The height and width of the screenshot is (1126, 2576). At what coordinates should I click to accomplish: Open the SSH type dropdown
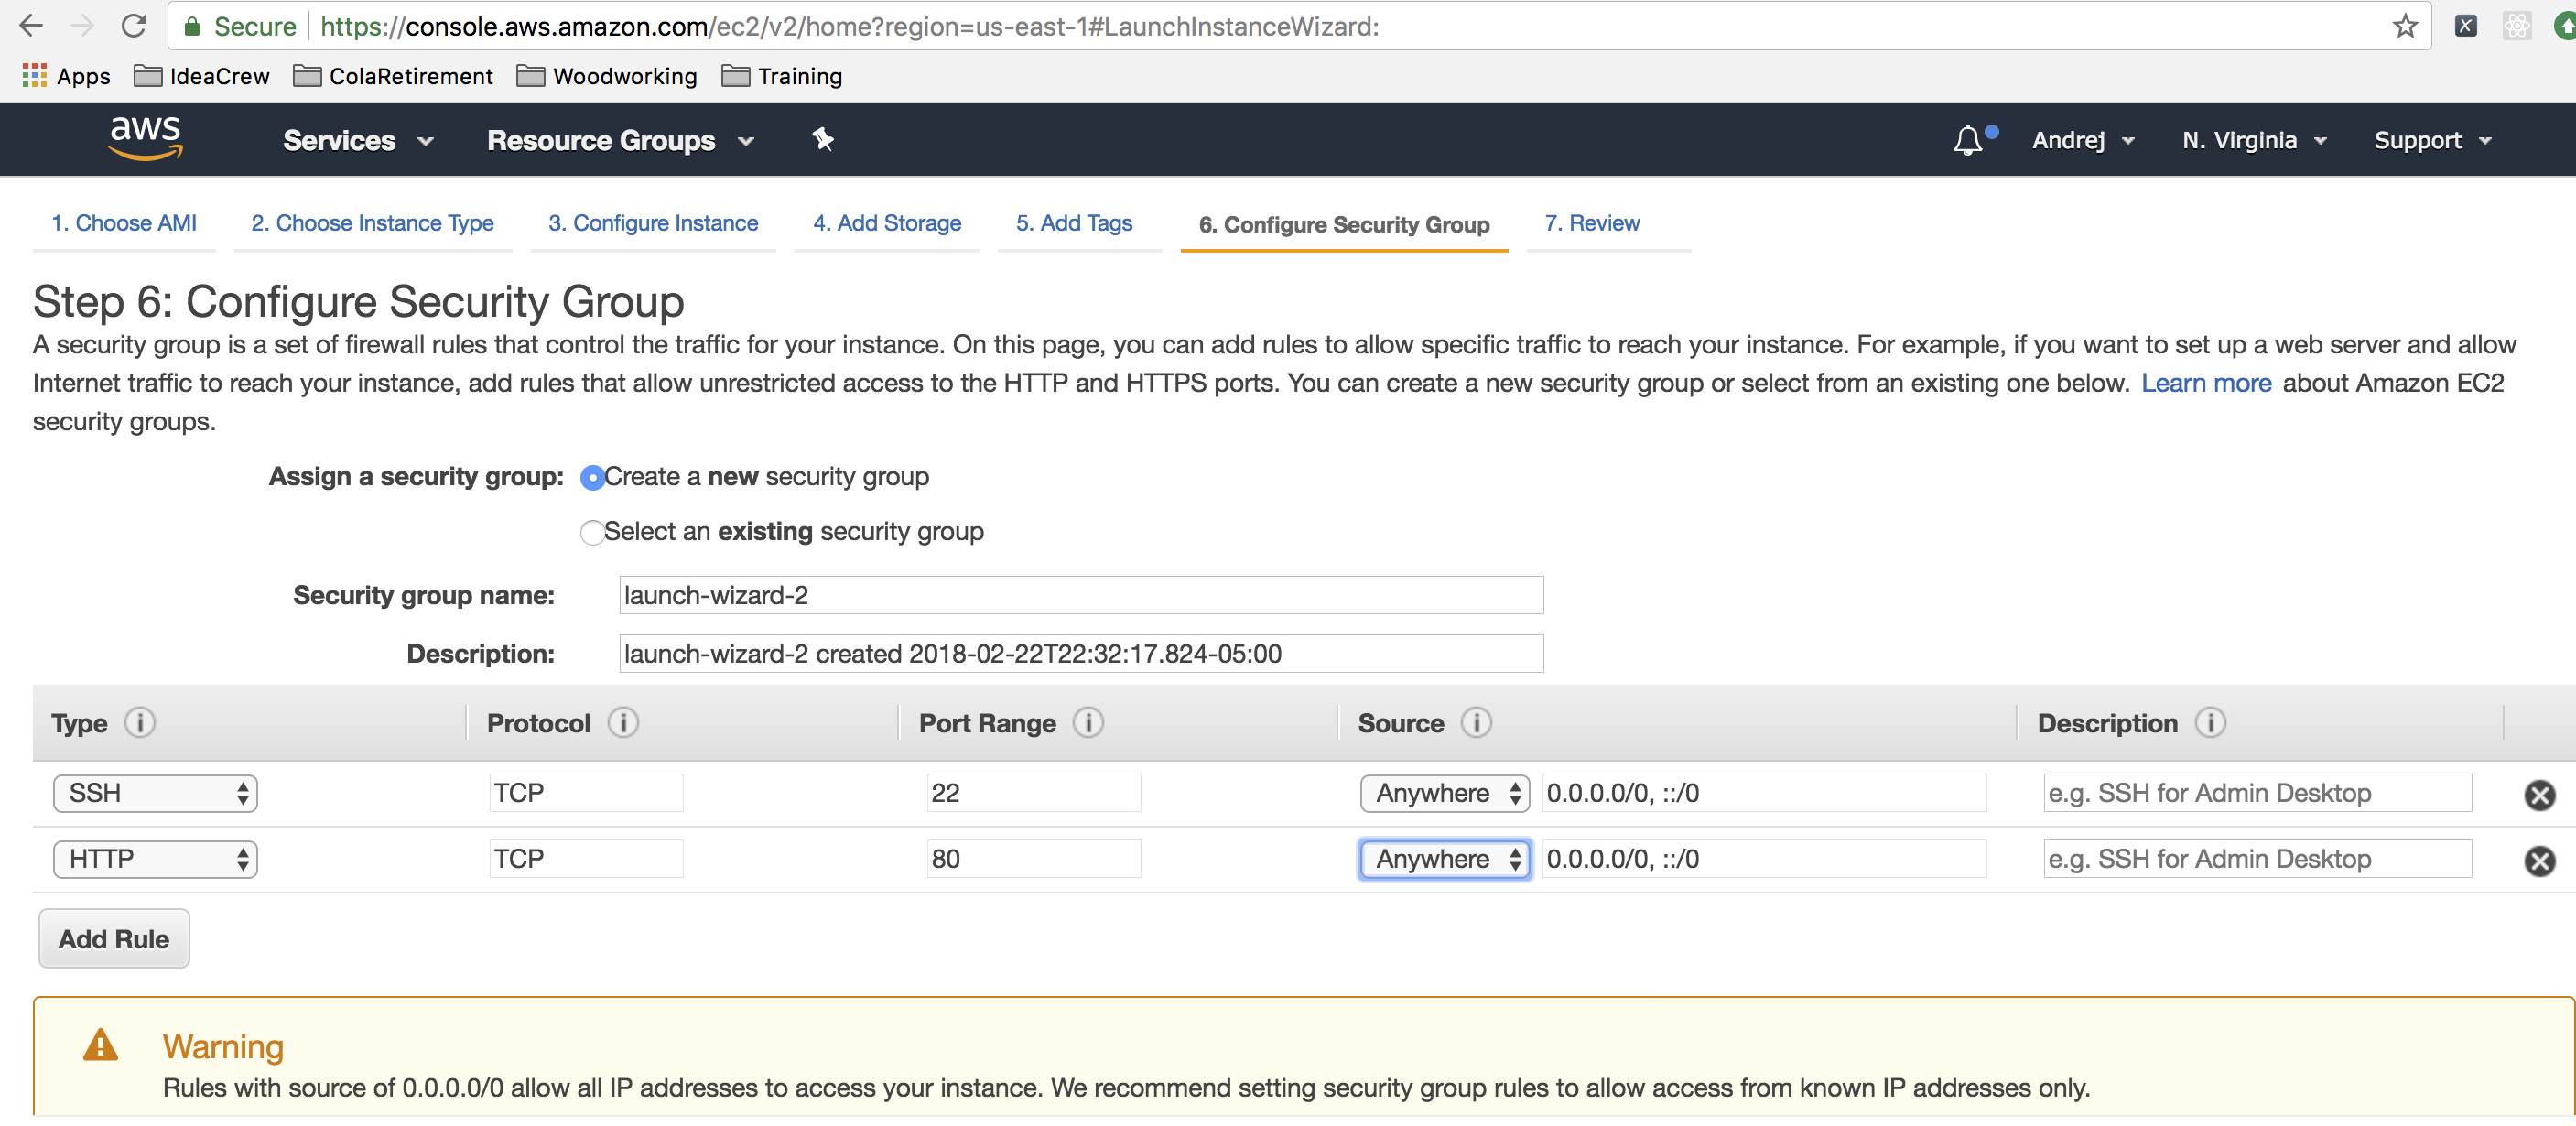pyautogui.click(x=156, y=793)
